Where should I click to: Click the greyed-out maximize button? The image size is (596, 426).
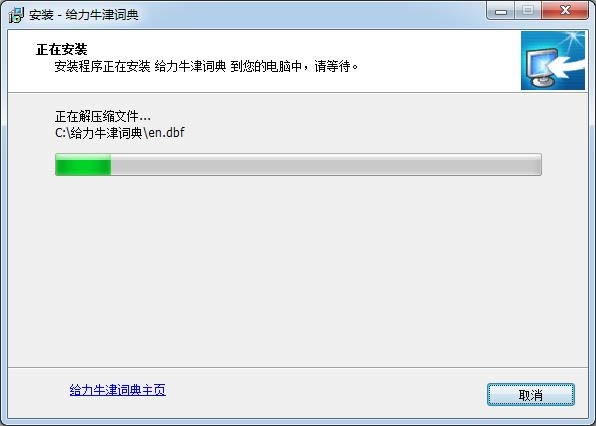point(528,11)
